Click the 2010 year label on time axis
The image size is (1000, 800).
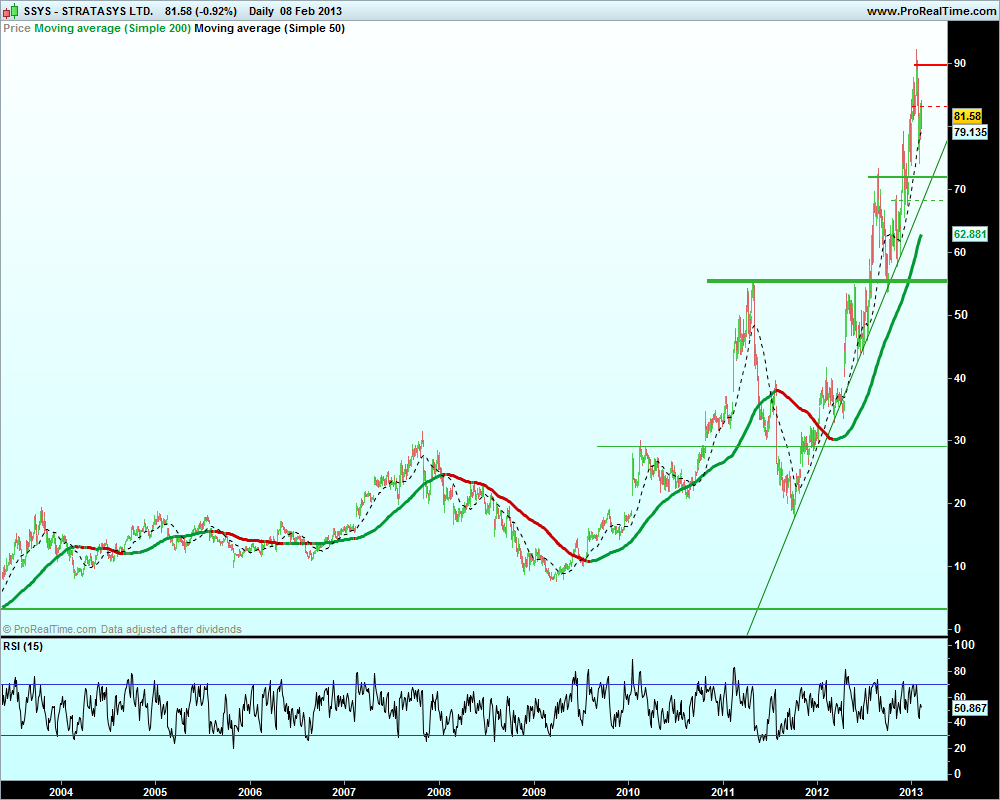628,792
